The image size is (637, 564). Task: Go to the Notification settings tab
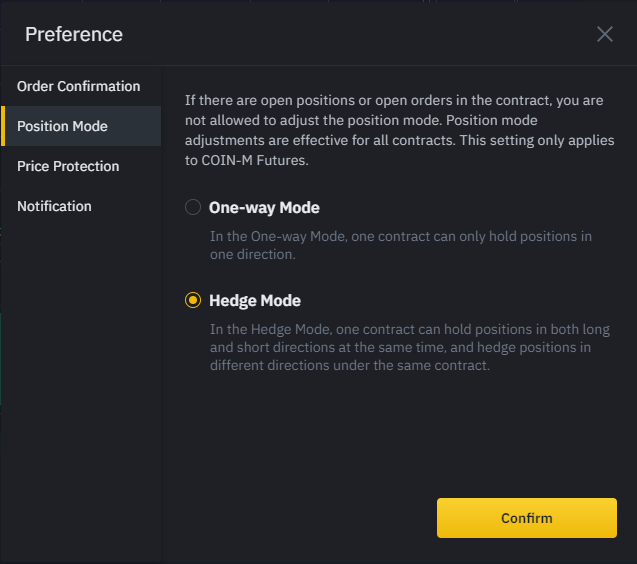pyautogui.click(x=54, y=206)
